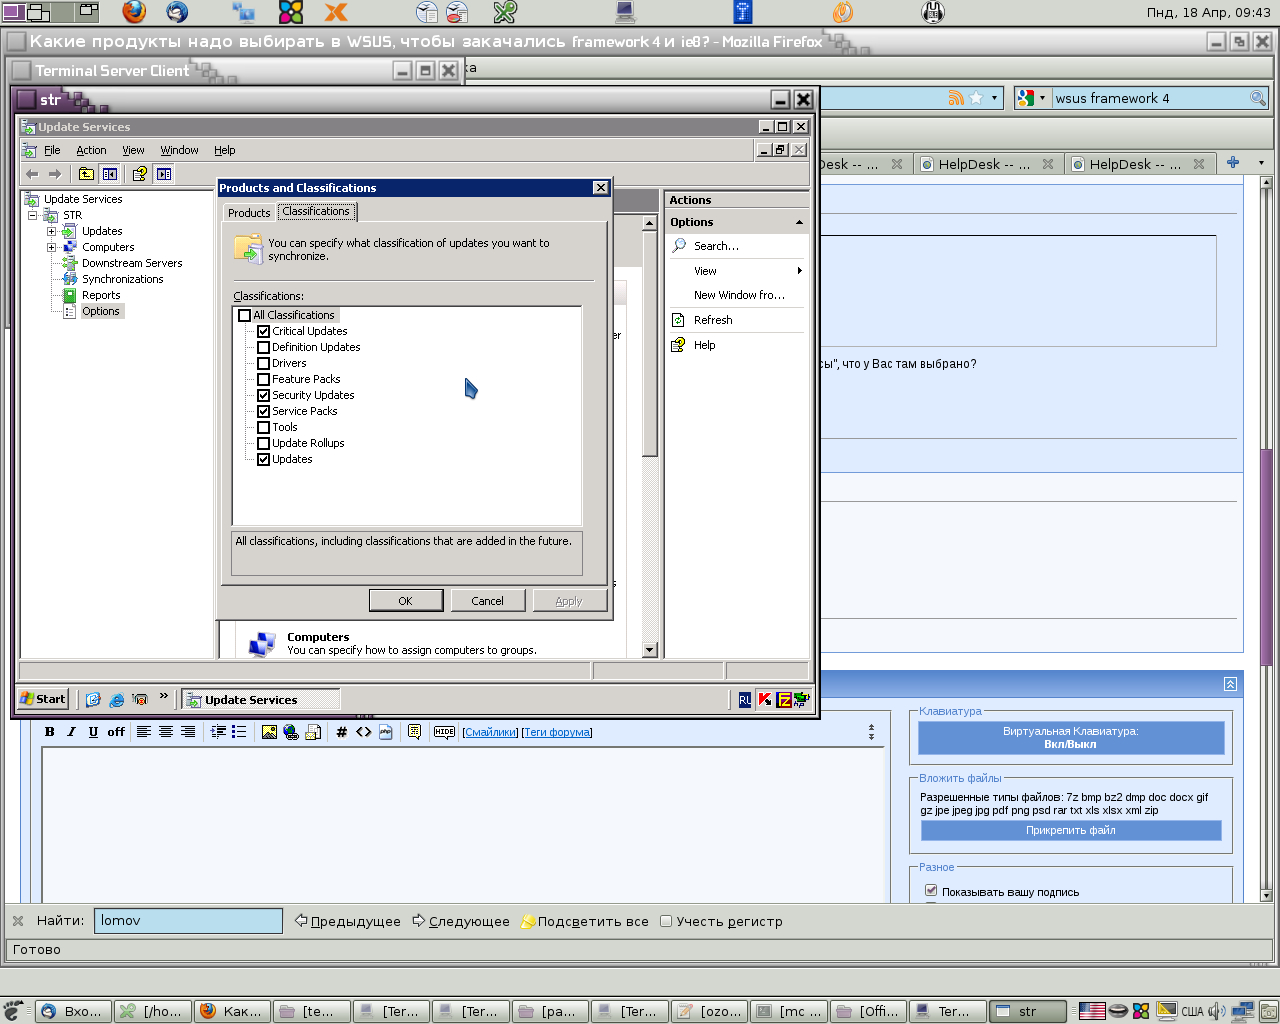Screen dimensions: 1280x1024
Task: Expand the Updates tree node
Action: (51, 231)
